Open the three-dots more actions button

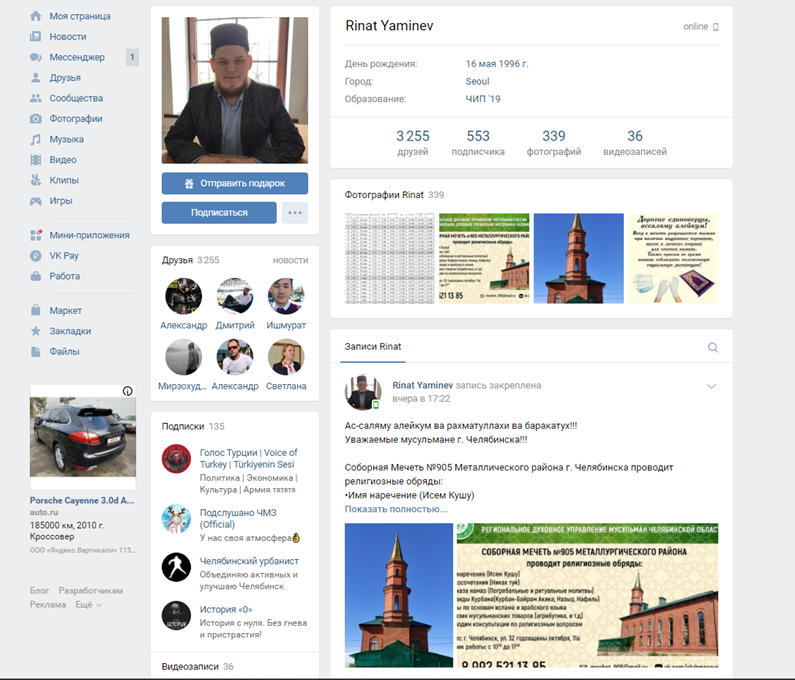pyautogui.click(x=295, y=212)
